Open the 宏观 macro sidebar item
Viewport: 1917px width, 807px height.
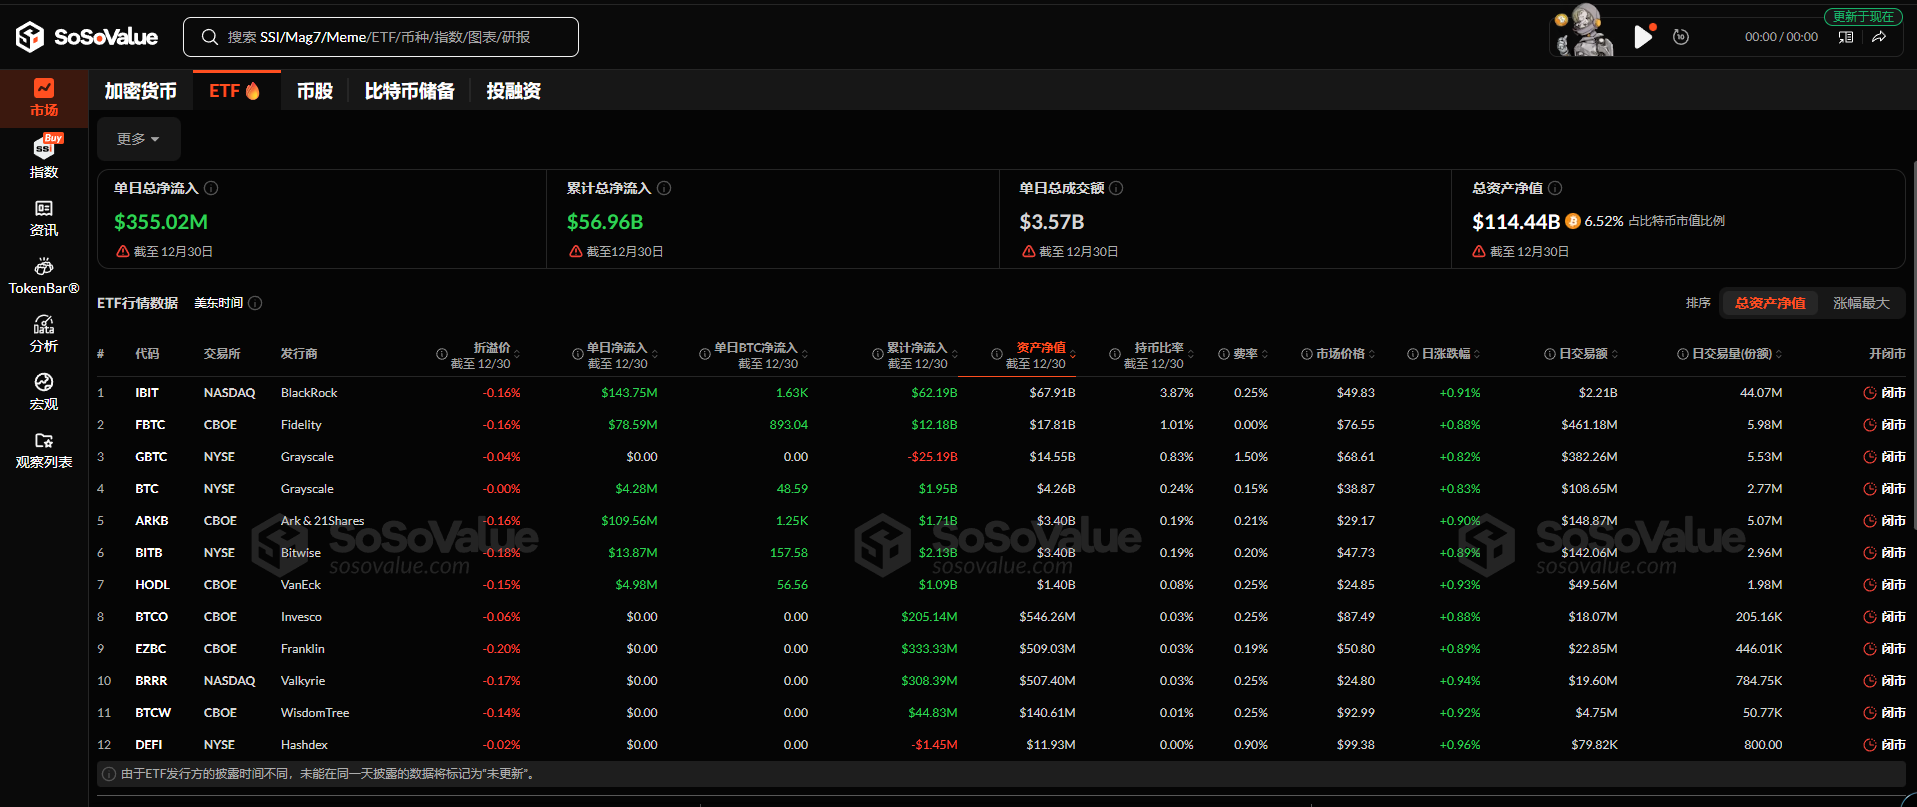pyautogui.click(x=44, y=392)
